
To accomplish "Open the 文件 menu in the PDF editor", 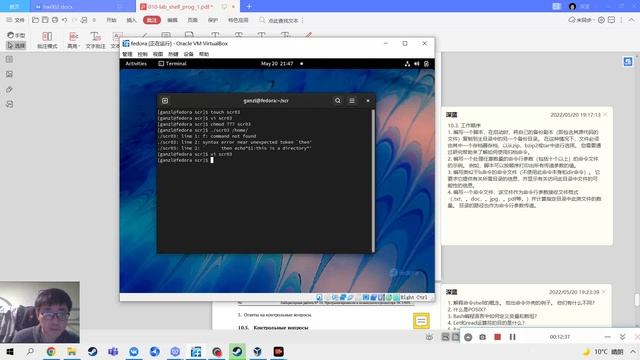I will [x=15, y=20].
